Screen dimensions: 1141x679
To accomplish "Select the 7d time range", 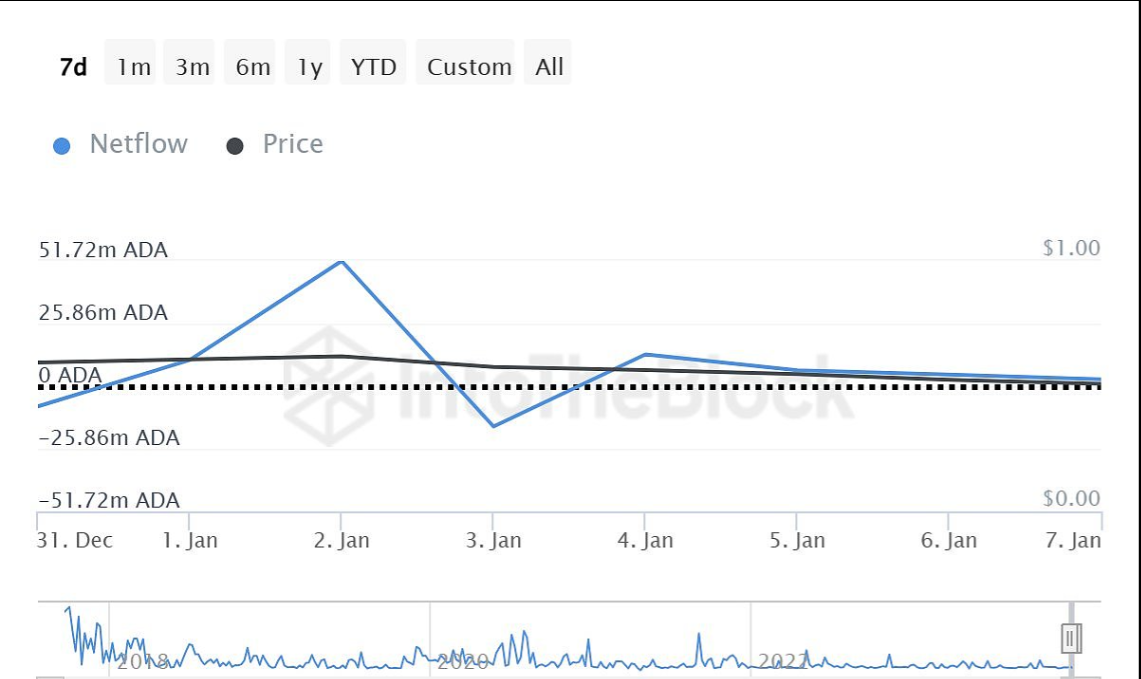I will tap(74, 67).
